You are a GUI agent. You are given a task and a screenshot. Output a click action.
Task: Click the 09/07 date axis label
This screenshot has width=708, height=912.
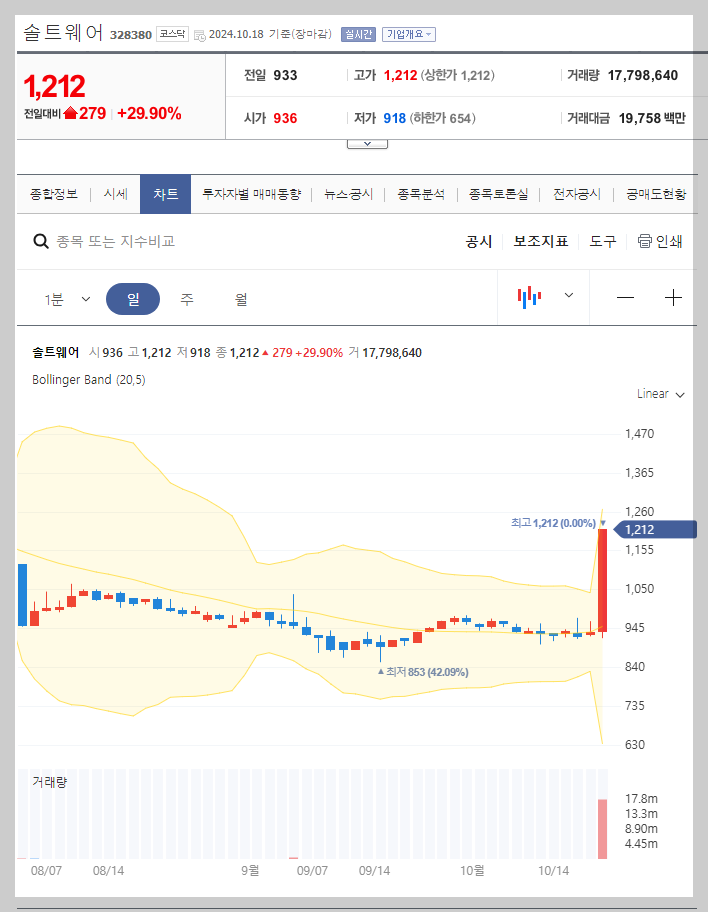[x=312, y=871]
